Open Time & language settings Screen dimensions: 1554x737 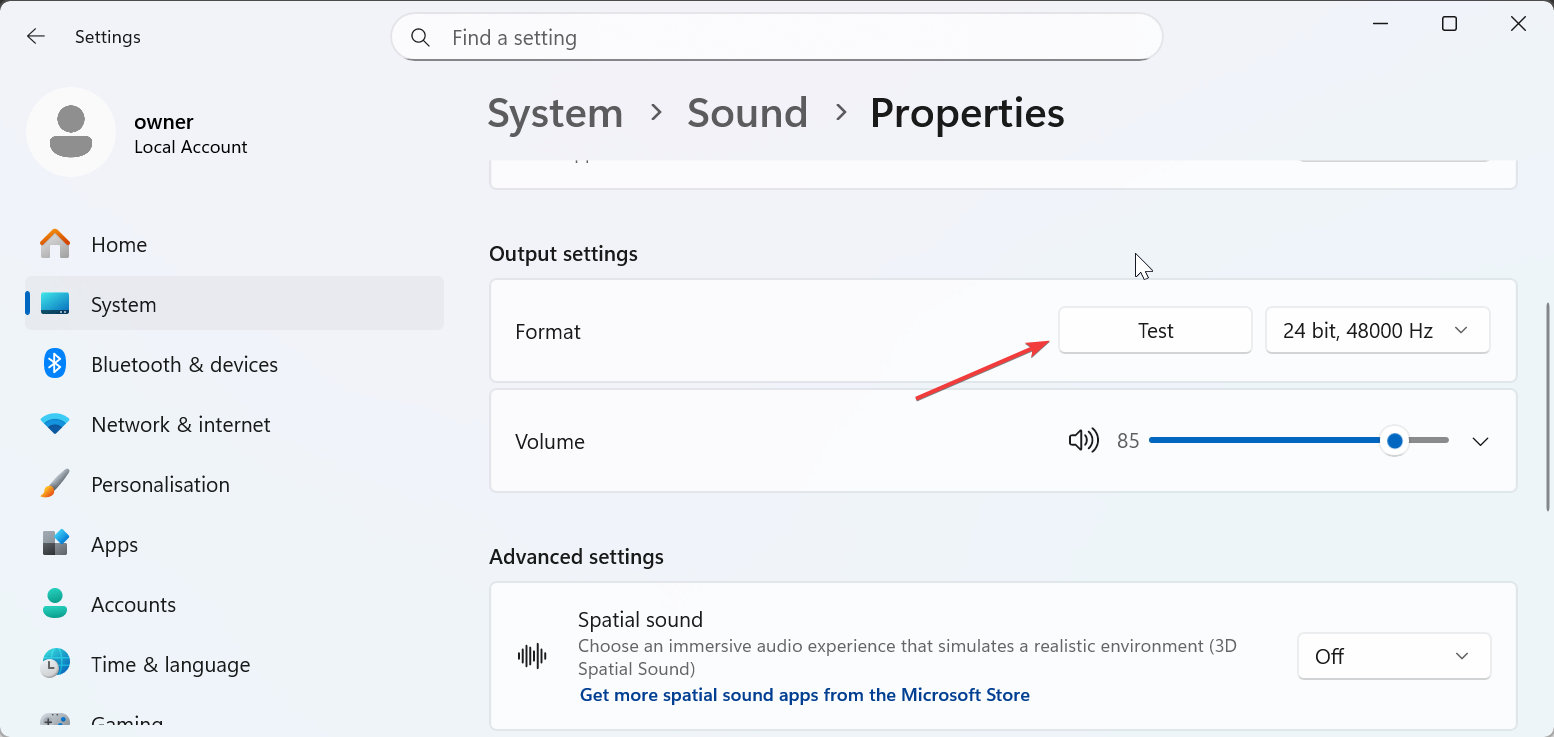pyautogui.click(x=170, y=664)
